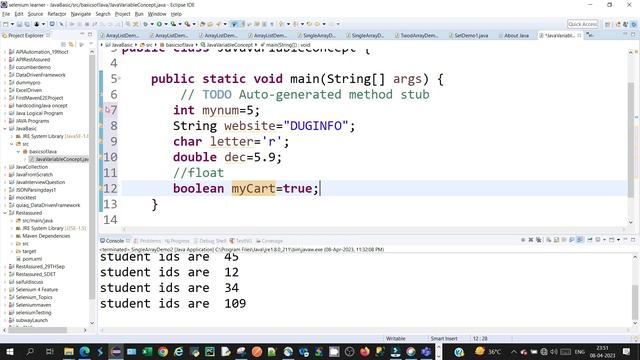Click the taskbar Search magnifier icon
This screenshot has width=640, height=360.
30,351
